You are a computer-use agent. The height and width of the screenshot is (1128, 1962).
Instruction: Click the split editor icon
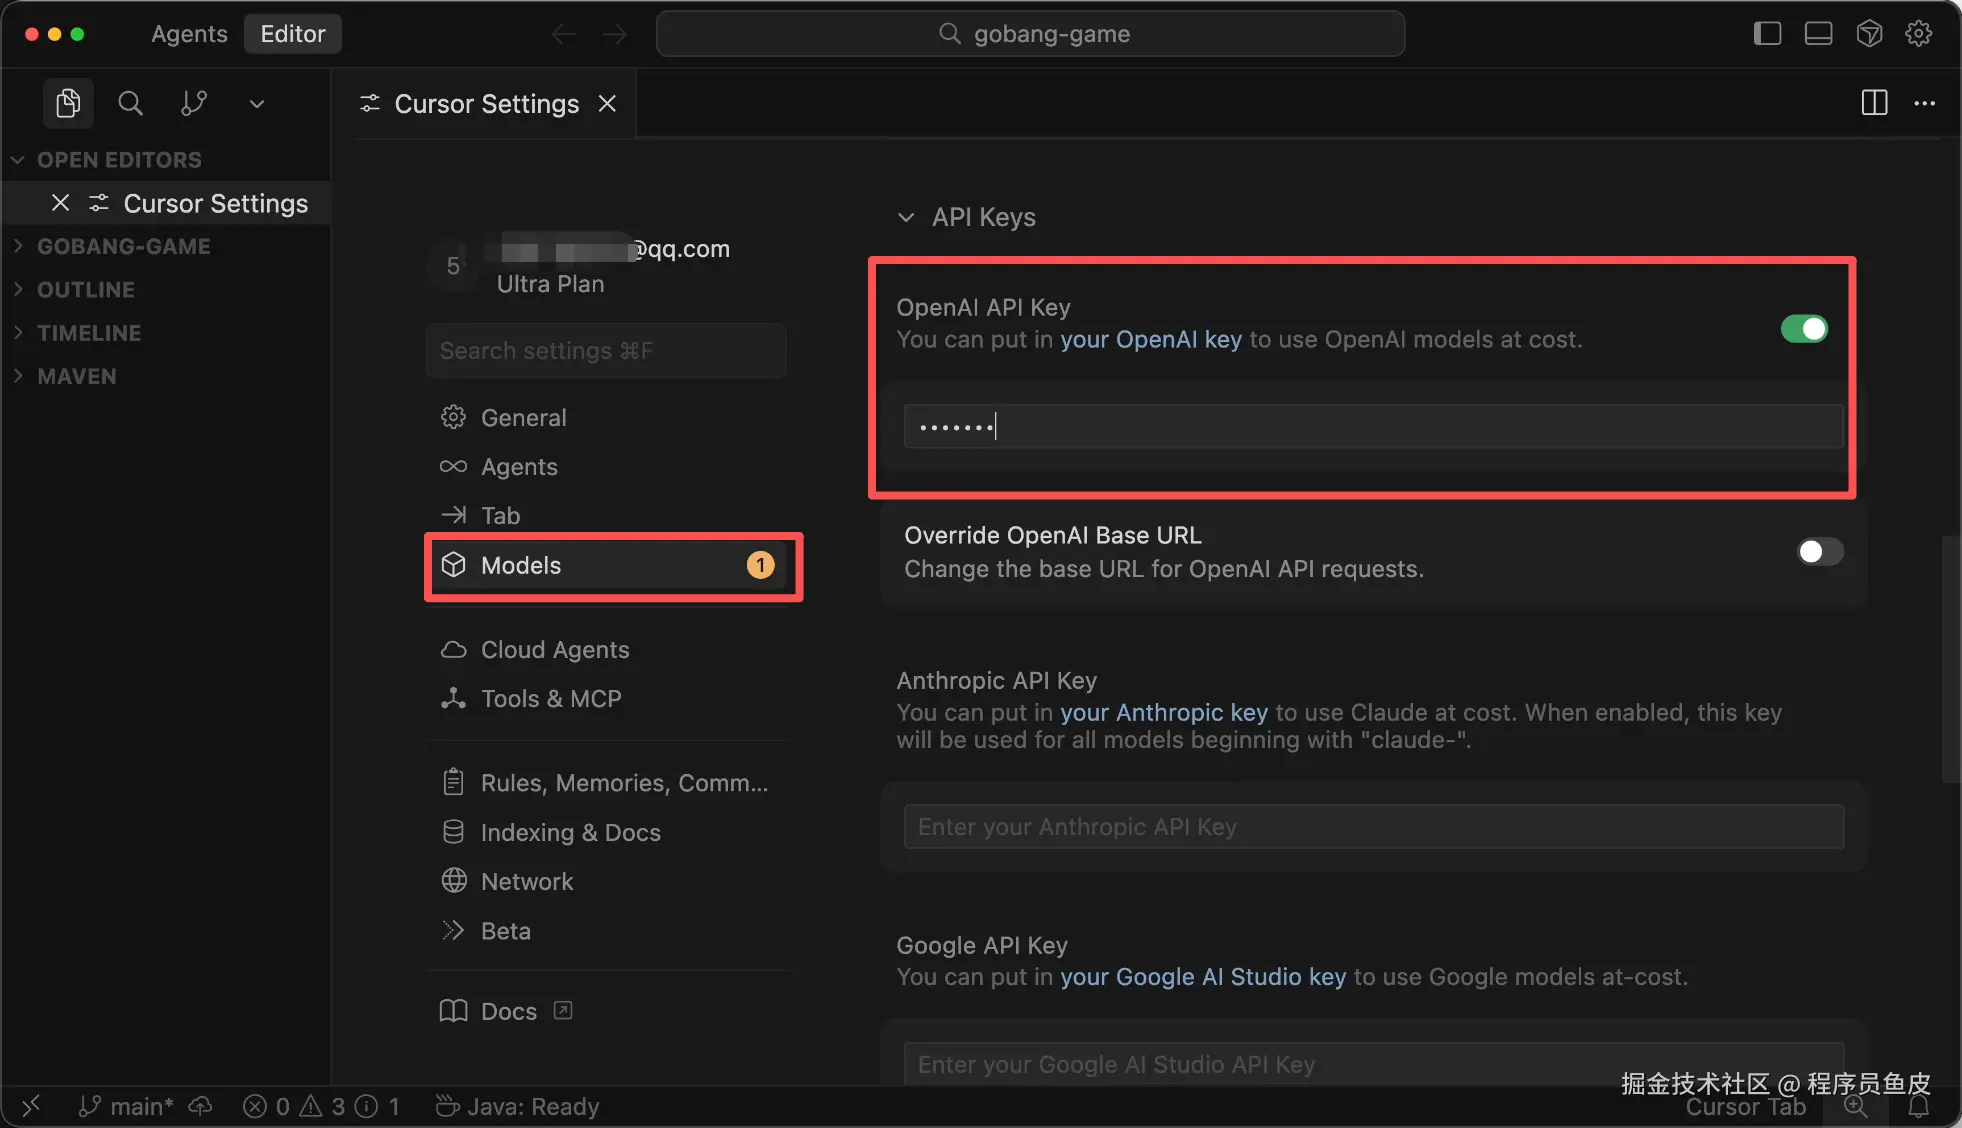tap(1874, 103)
